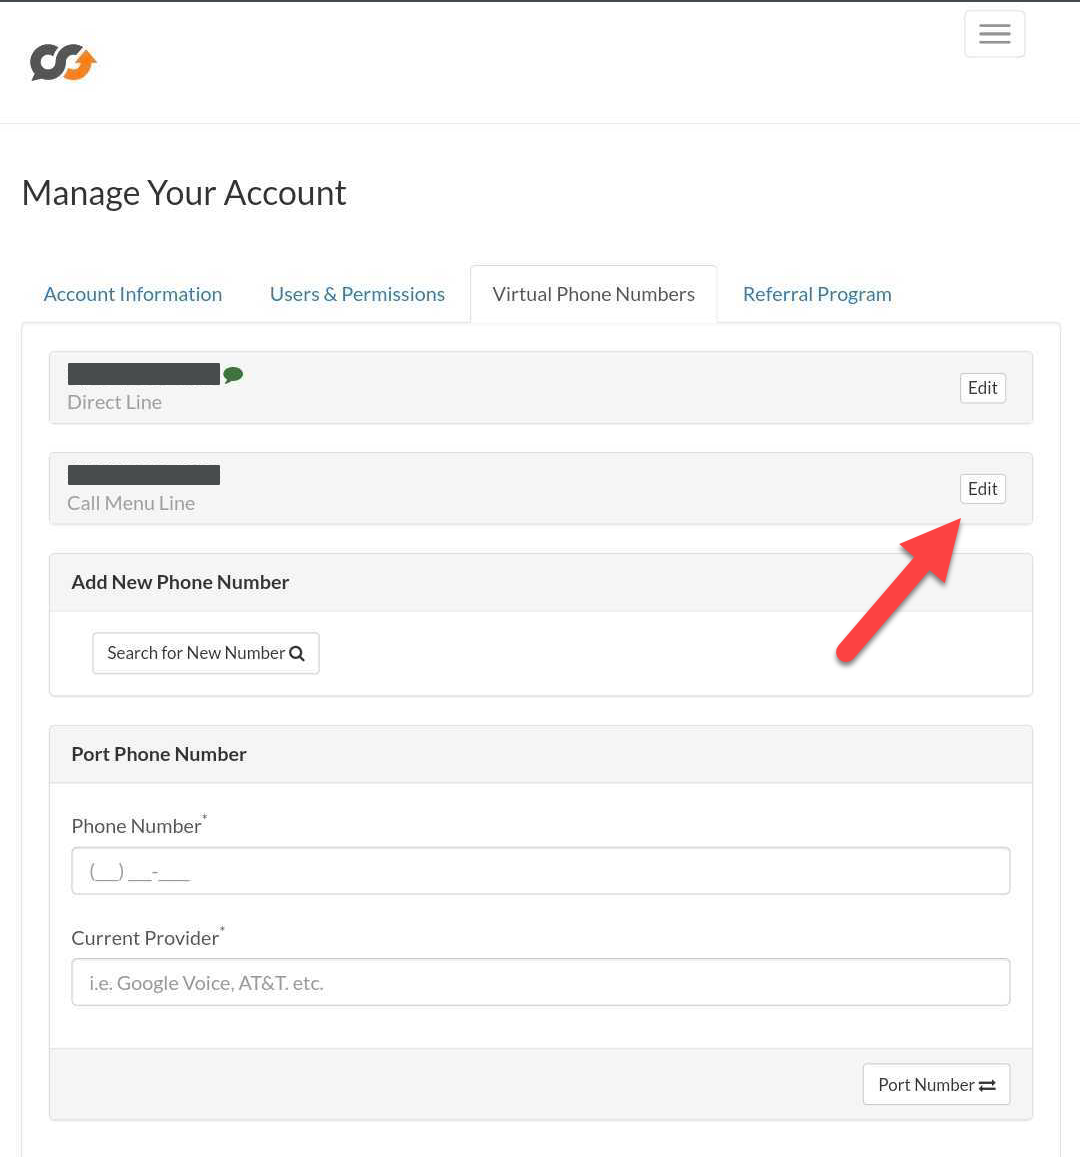Open the hamburger navigation menu
The image size is (1080, 1157).
tap(994, 34)
